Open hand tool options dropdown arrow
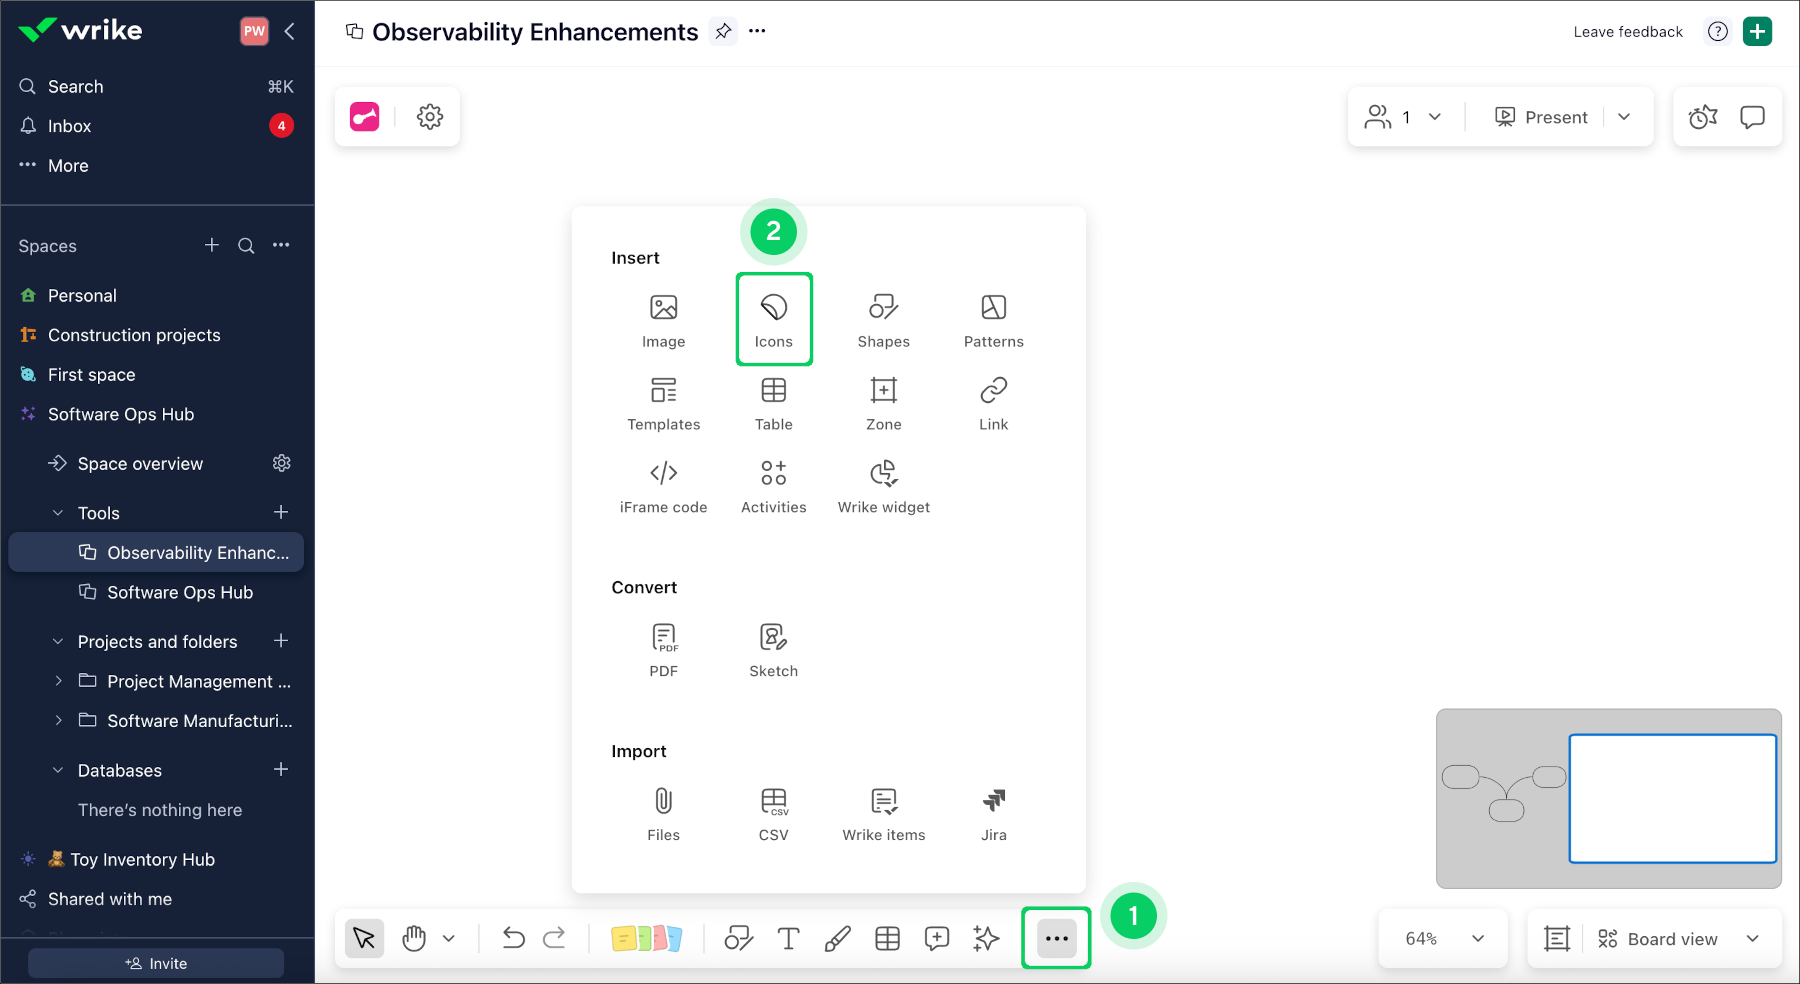Image resolution: width=1800 pixels, height=984 pixels. (x=449, y=938)
